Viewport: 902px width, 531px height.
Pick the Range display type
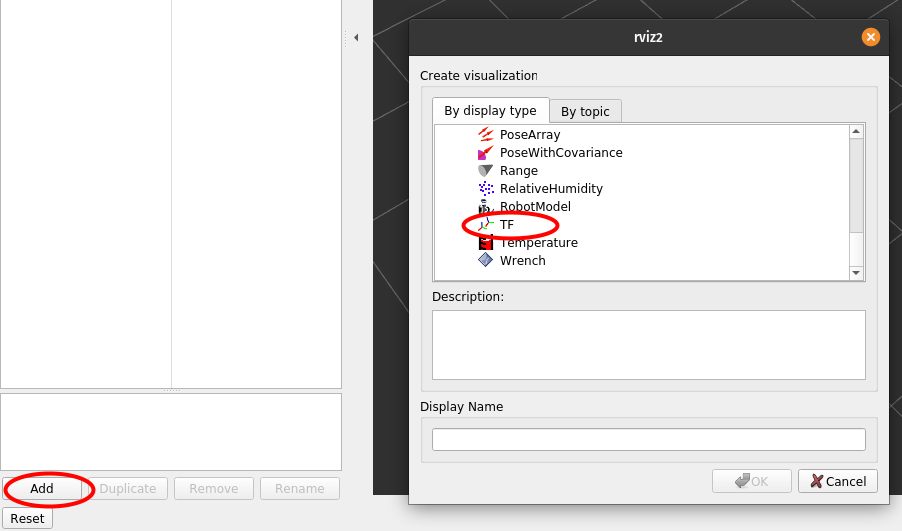pos(518,170)
